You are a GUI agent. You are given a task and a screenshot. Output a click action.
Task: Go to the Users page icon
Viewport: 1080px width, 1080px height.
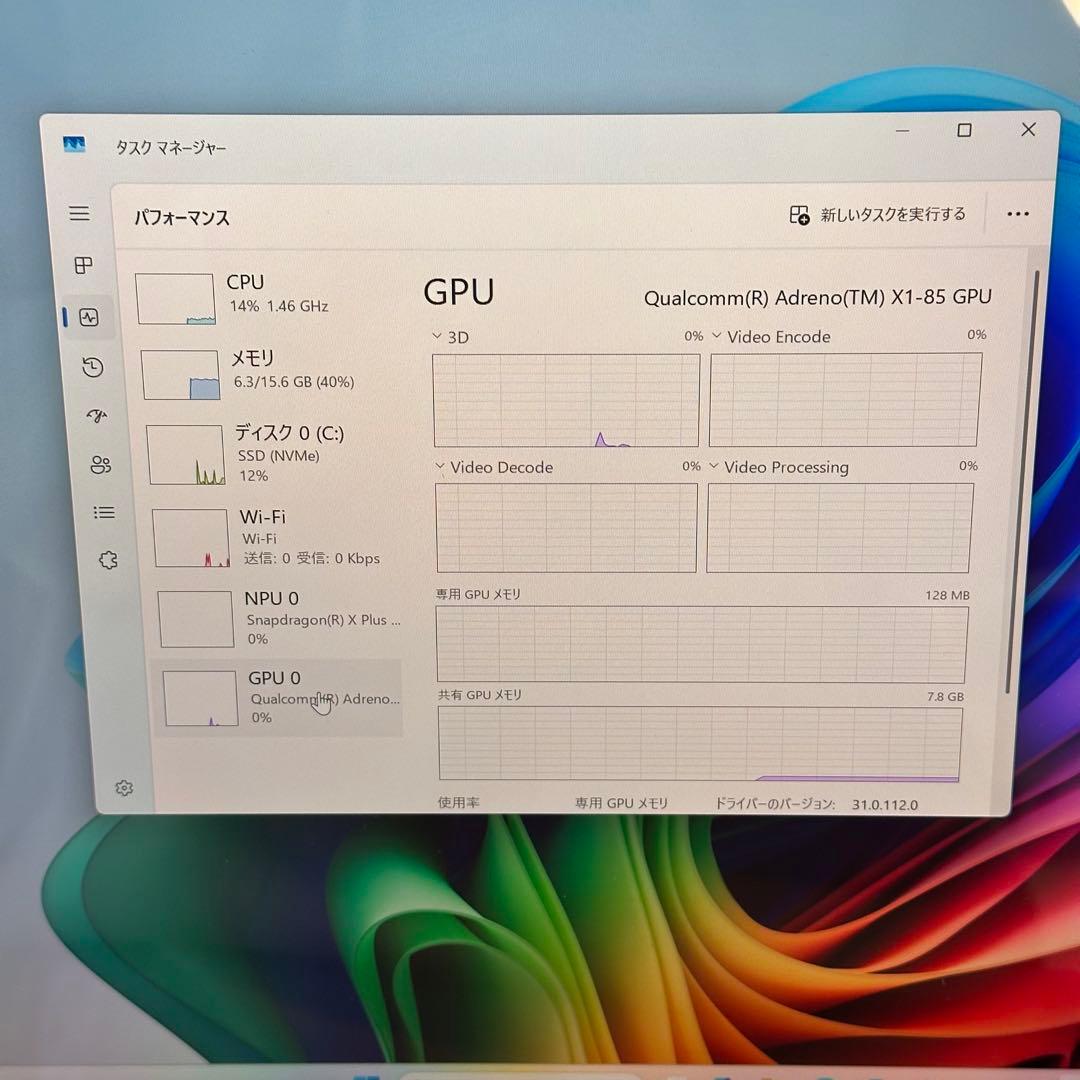(x=100, y=464)
